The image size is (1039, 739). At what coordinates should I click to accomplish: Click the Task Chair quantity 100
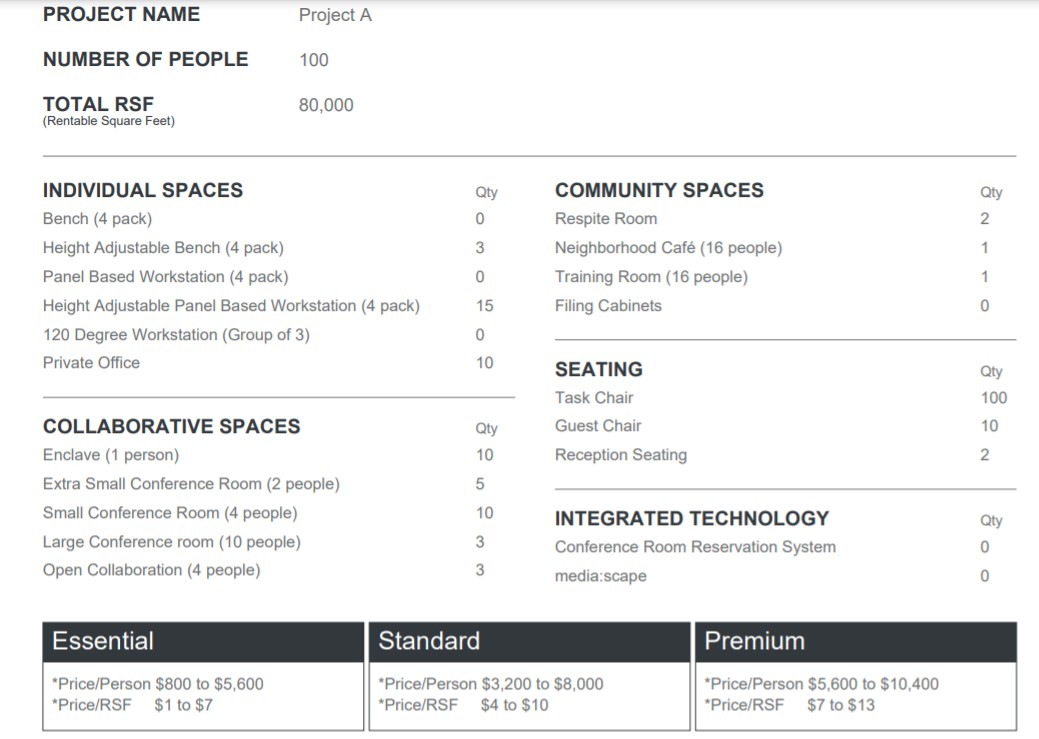click(x=993, y=398)
